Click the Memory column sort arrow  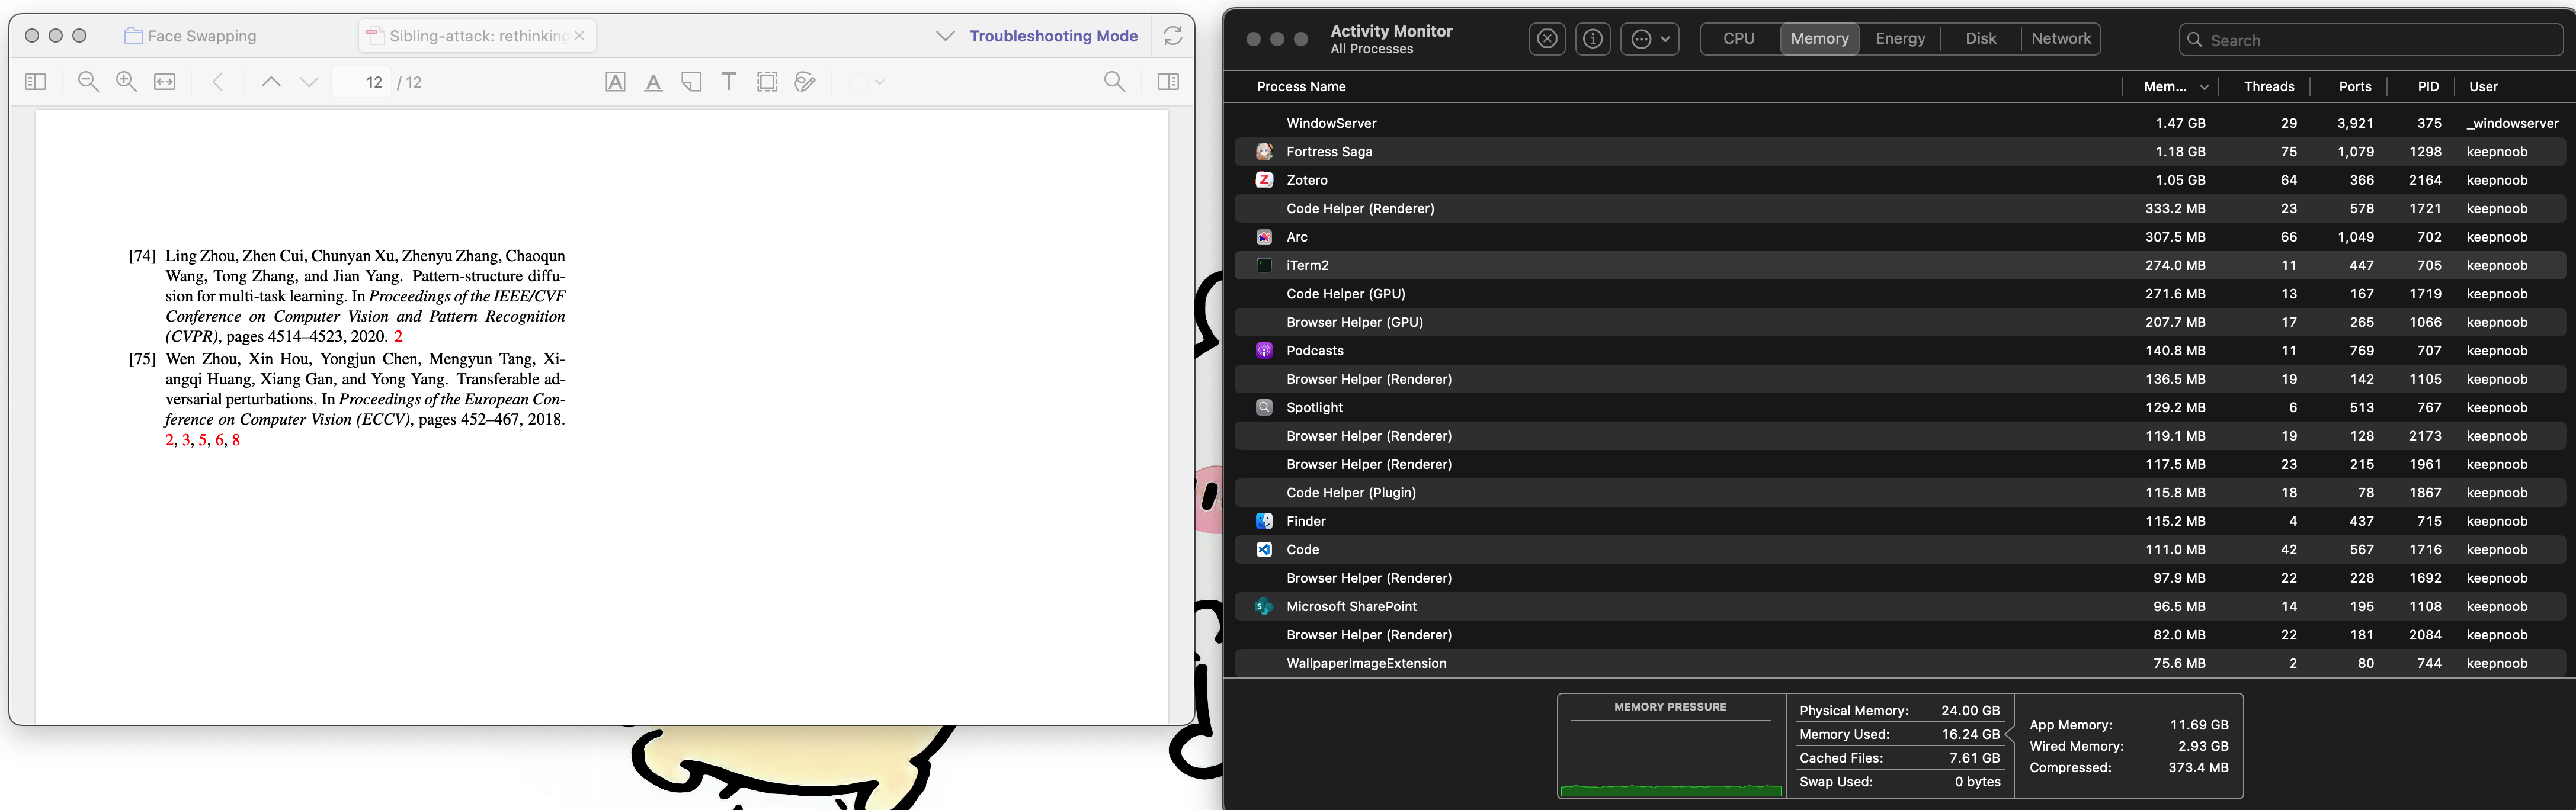(2204, 87)
